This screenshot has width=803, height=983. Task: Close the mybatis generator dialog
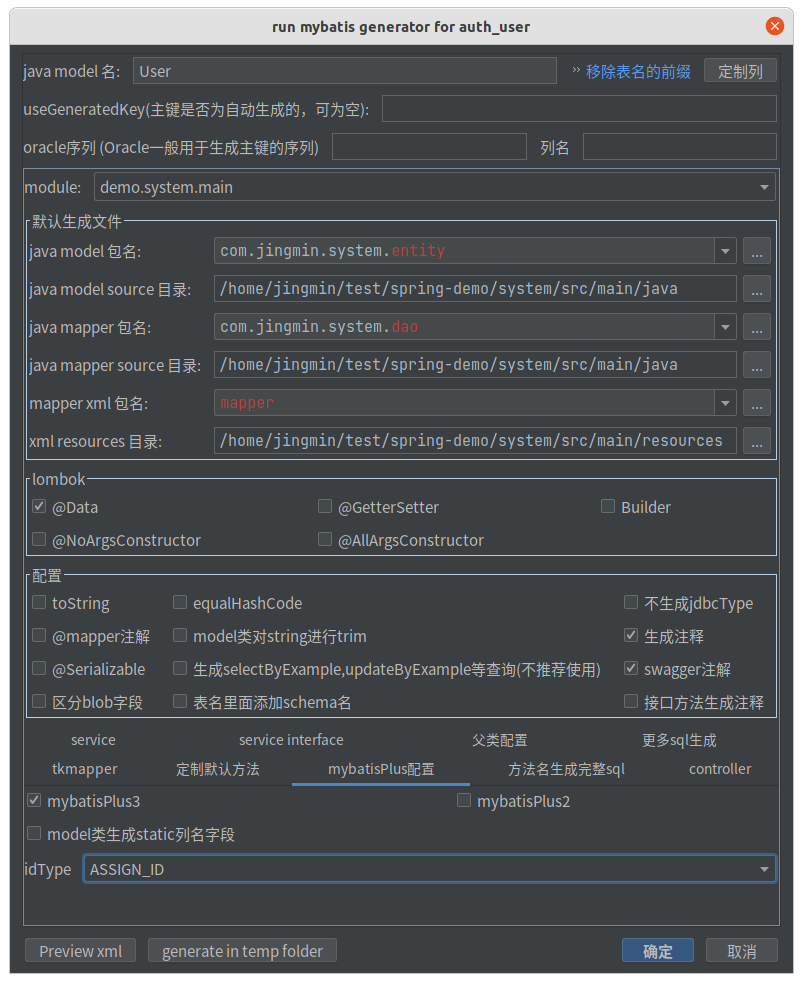(x=775, y=26)
